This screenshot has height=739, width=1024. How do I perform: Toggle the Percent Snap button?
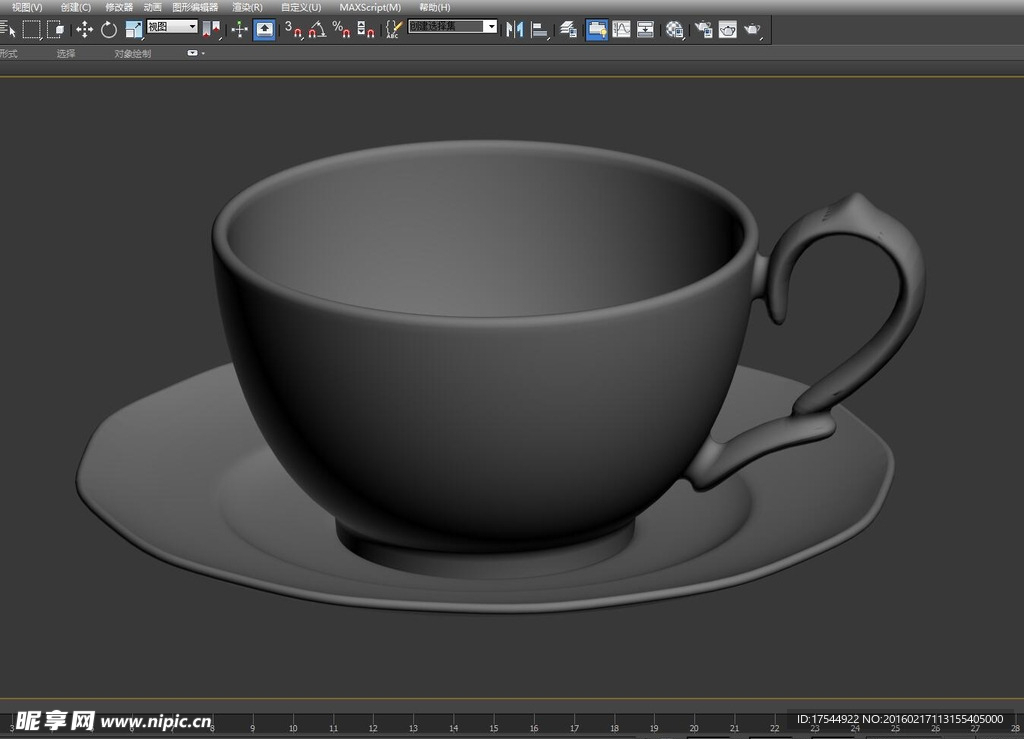(342, 29)
